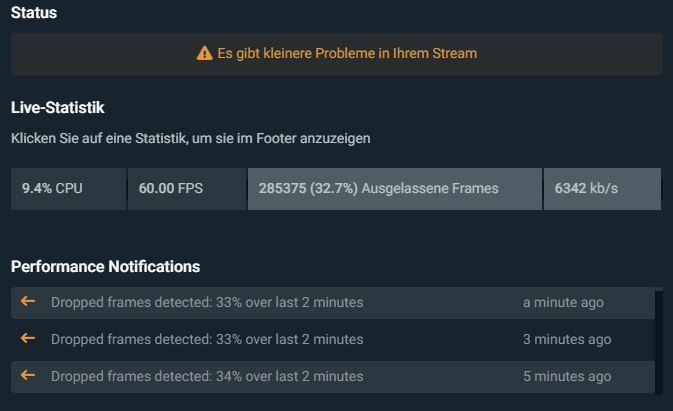Click the Performance Notifications heading
The width and height of the screenshot is (673, 411).
pyautogui.click(x=106, y=266)
